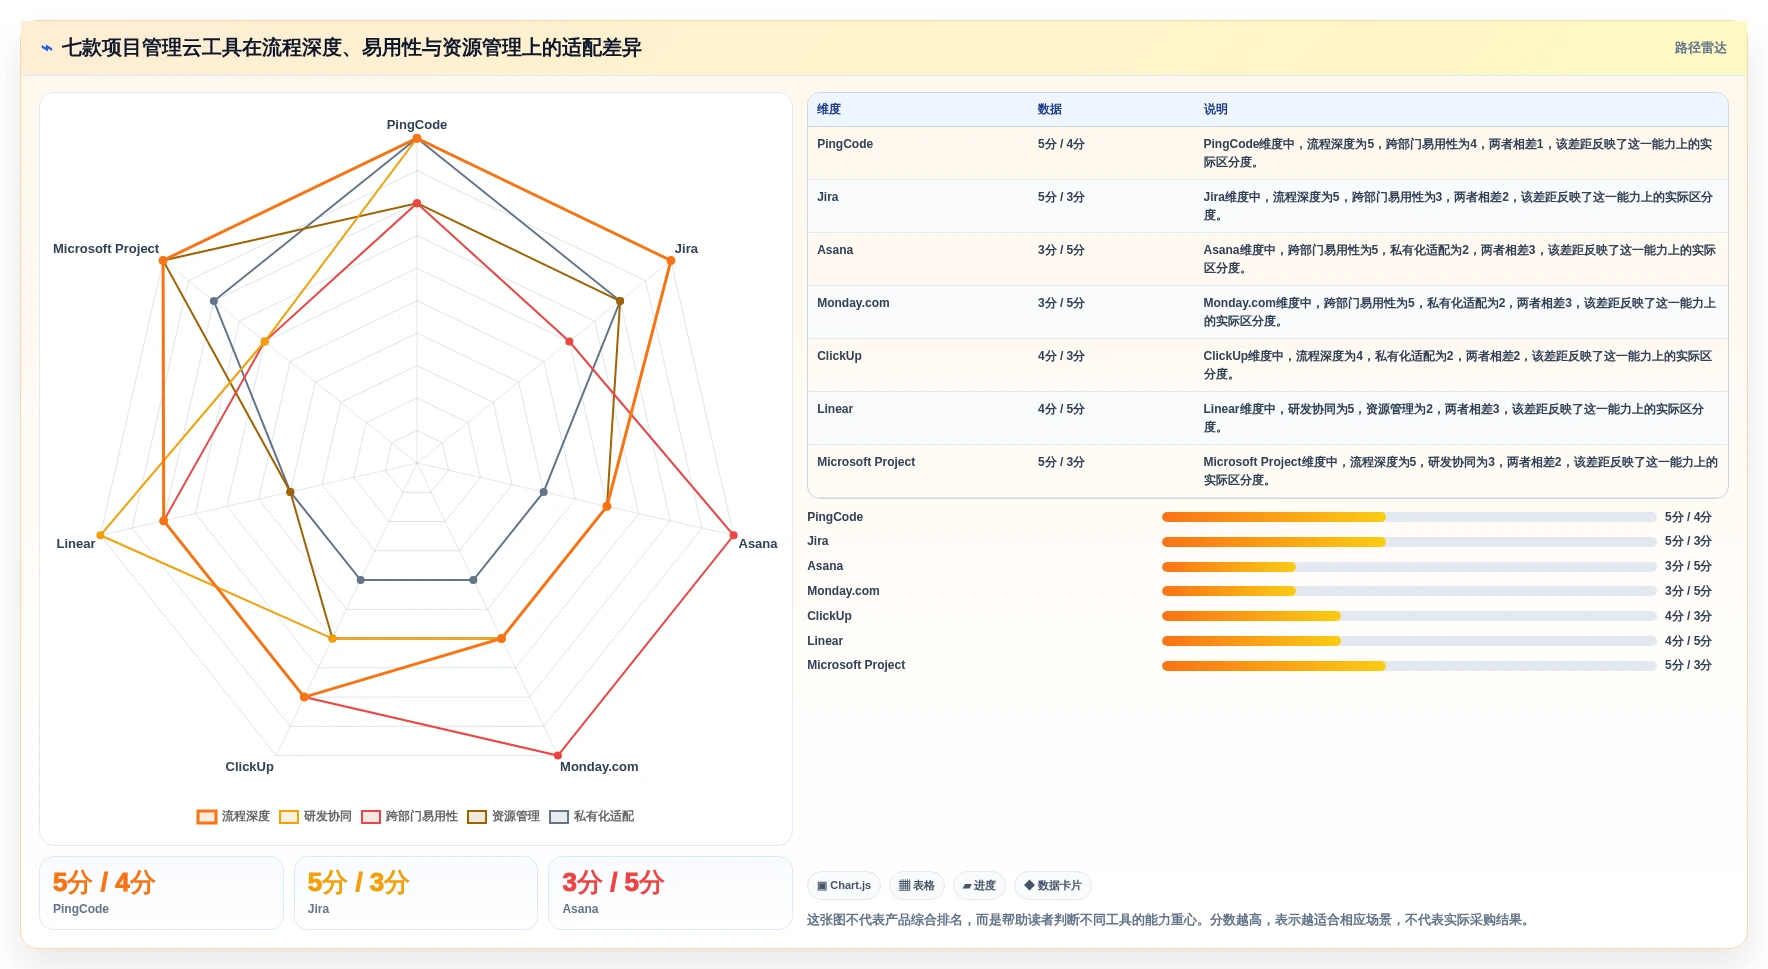Click the yellow data point at the Linear axis tip

tap(100, 535)
